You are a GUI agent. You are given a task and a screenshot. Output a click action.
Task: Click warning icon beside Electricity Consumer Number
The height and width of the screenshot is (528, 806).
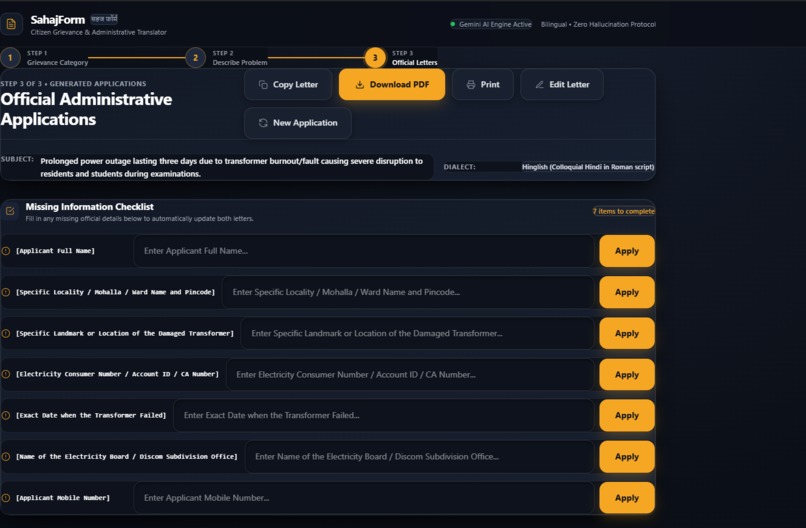coord(6,374)
